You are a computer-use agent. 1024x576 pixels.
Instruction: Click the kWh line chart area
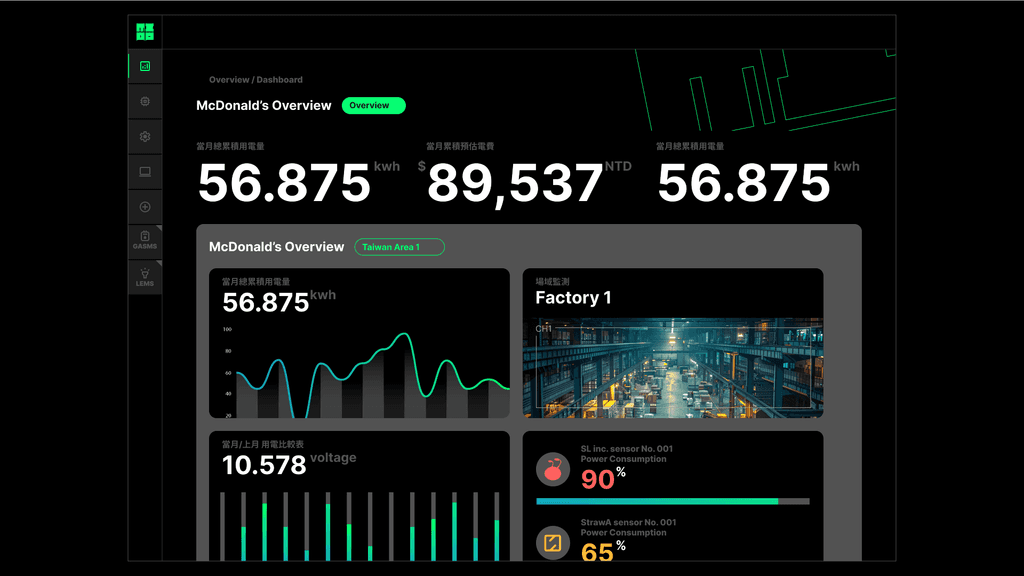click(x=366, y=373)
